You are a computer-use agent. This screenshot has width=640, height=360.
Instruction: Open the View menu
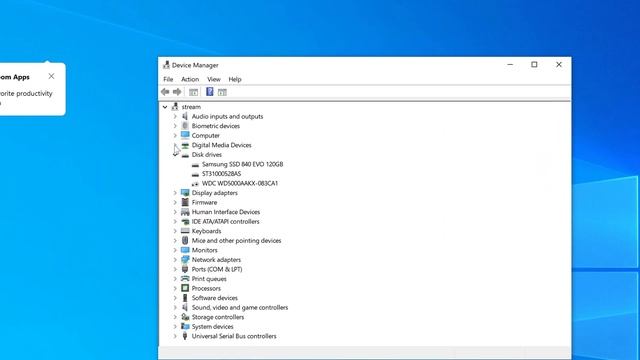(214, 79)
